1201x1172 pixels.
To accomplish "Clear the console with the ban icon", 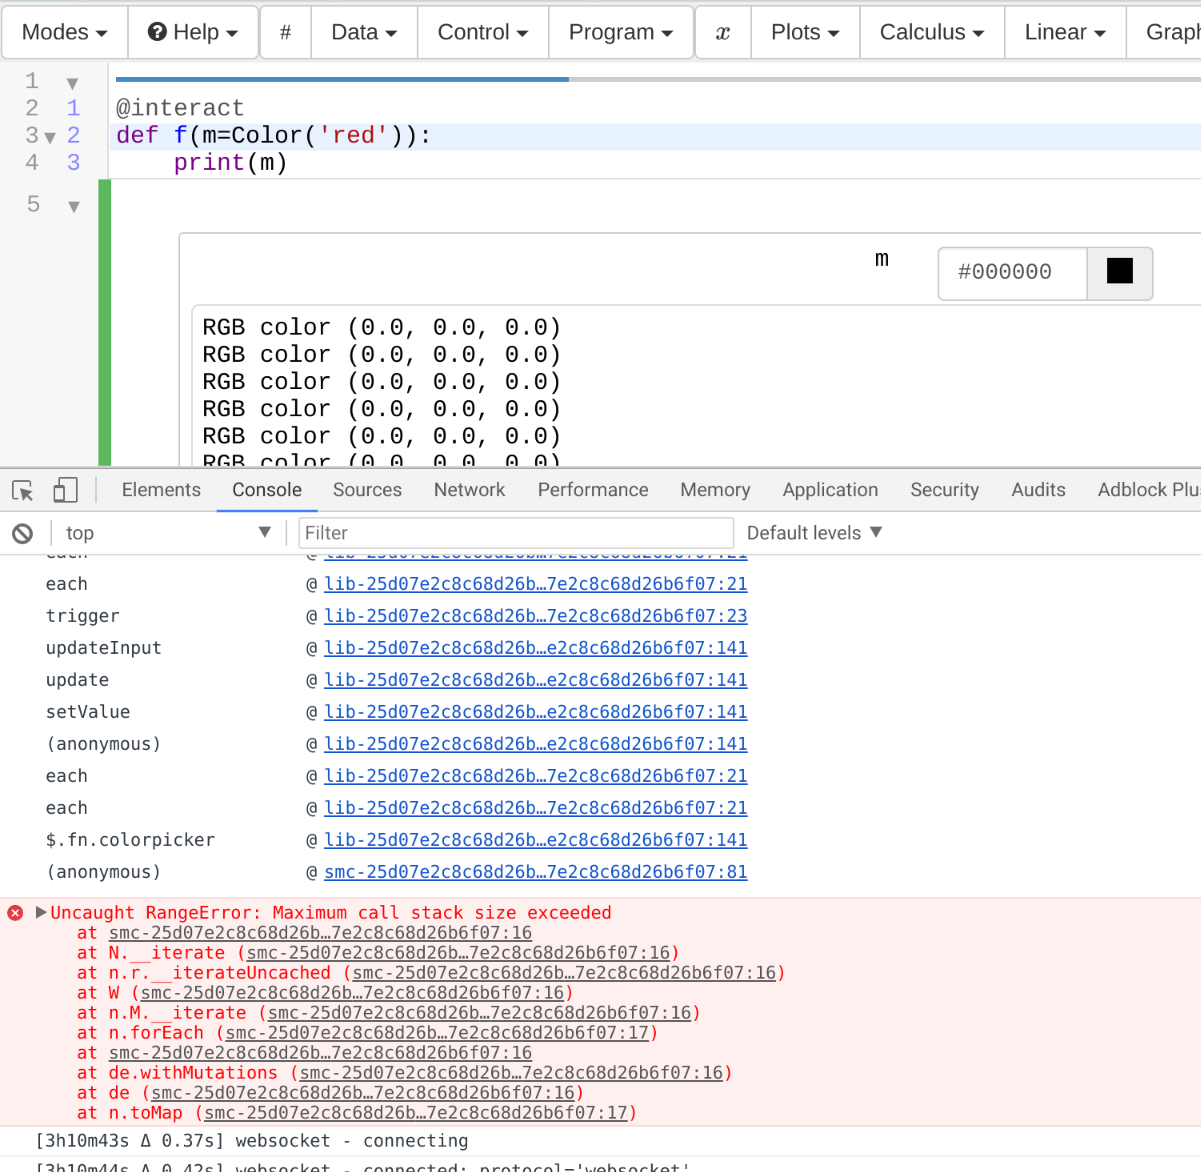I will (21, 532).
